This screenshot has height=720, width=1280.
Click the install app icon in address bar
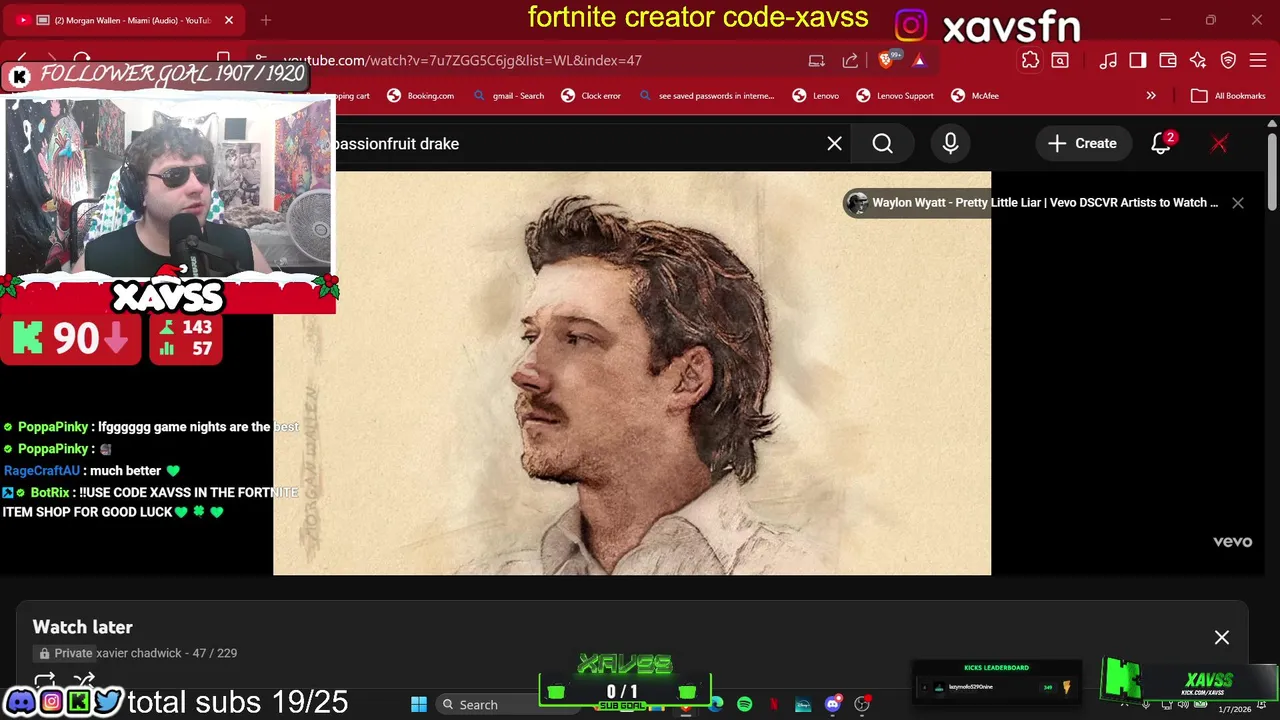[816, 61]
